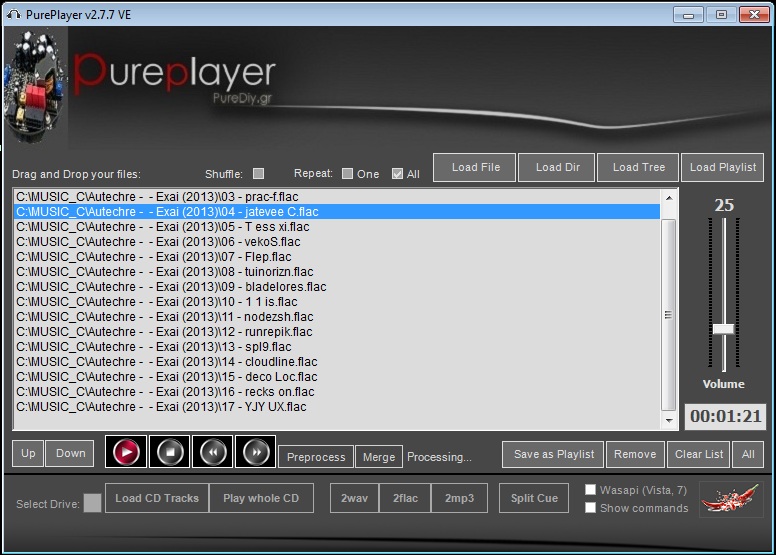
Task: Open the Load Tree dialog
Action: click(x=638, y=167)
